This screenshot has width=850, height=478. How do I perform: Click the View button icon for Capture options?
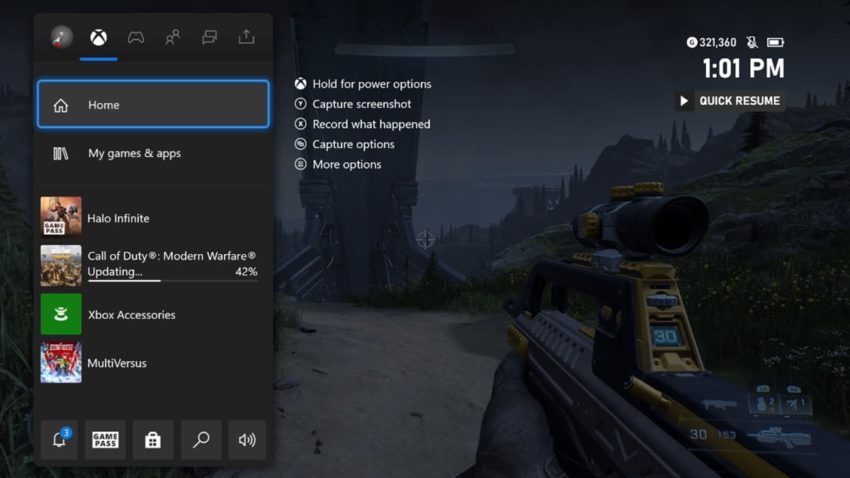coord(300,144)
